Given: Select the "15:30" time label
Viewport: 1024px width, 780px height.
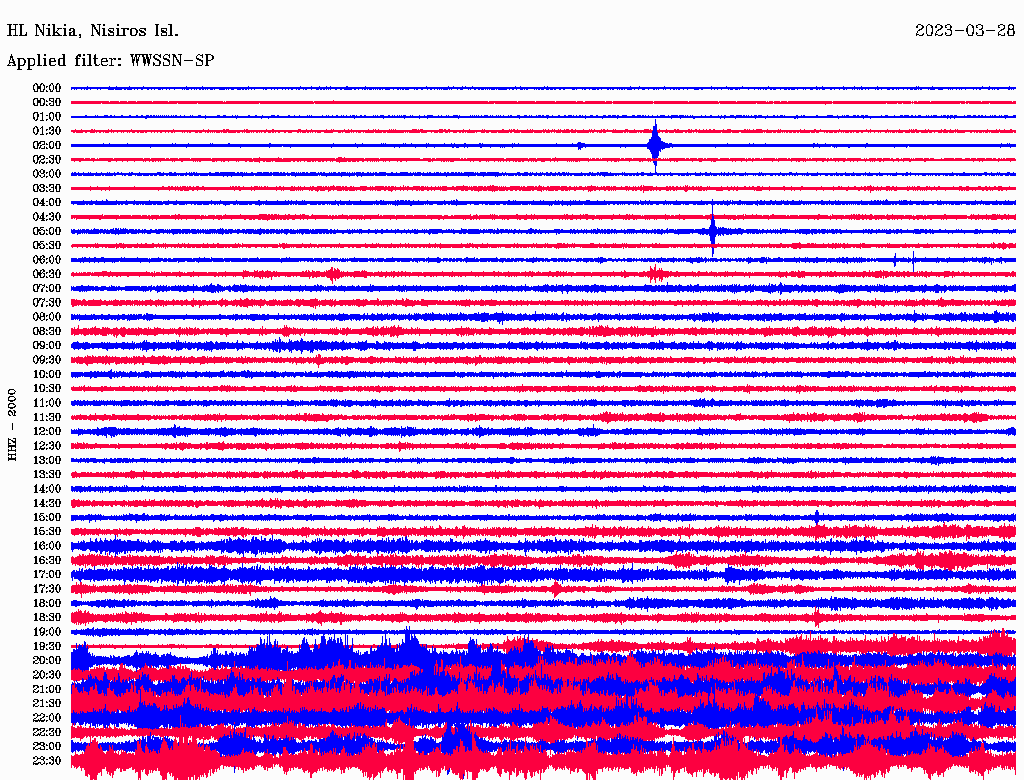Looking at the screenshot, I should click(46, 532).
